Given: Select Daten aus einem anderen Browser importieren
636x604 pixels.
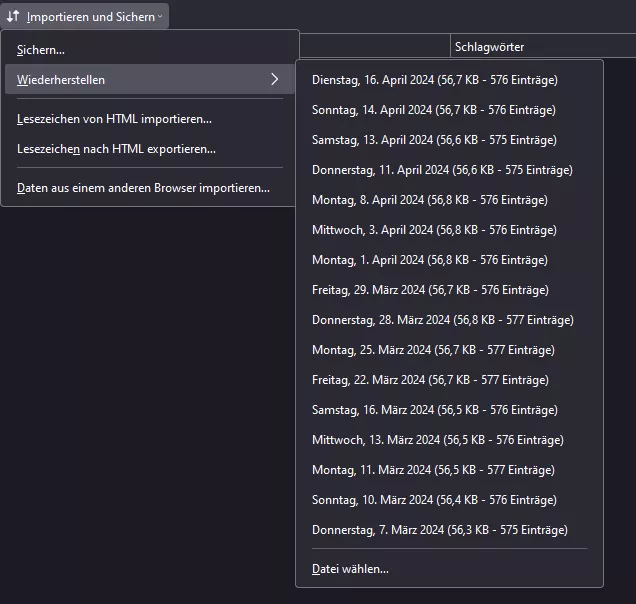Looking at the screenshot, I should click(143, 188).
